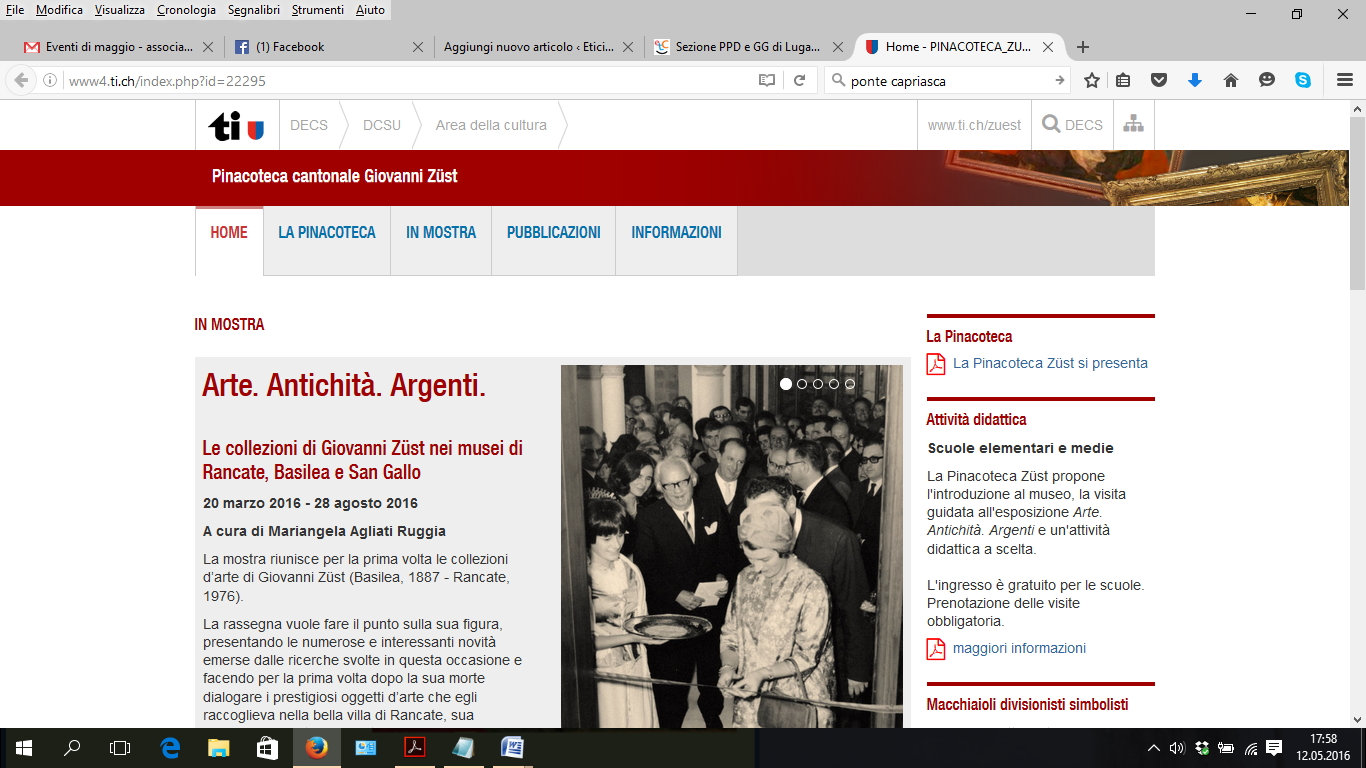Image resolution: width=1366 pixels, height=768 pixels.
Task: Close the Facebook tab
Action: [x=418, y=47]
